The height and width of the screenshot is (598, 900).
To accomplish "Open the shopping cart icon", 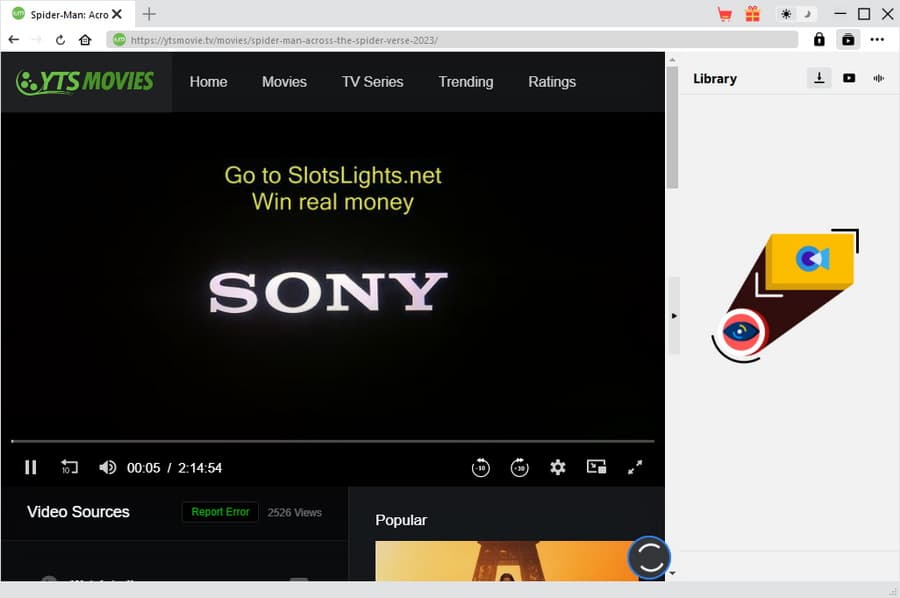I will pyautogui.click(x=725, y=14).
